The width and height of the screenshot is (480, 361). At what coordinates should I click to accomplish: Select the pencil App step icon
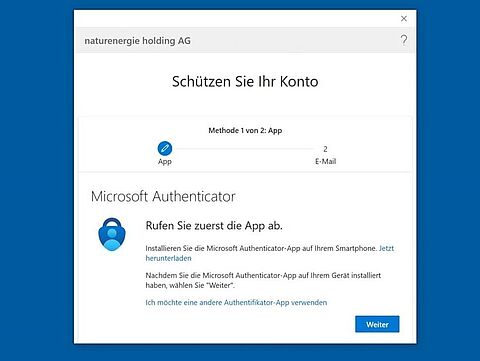point(165,148)
